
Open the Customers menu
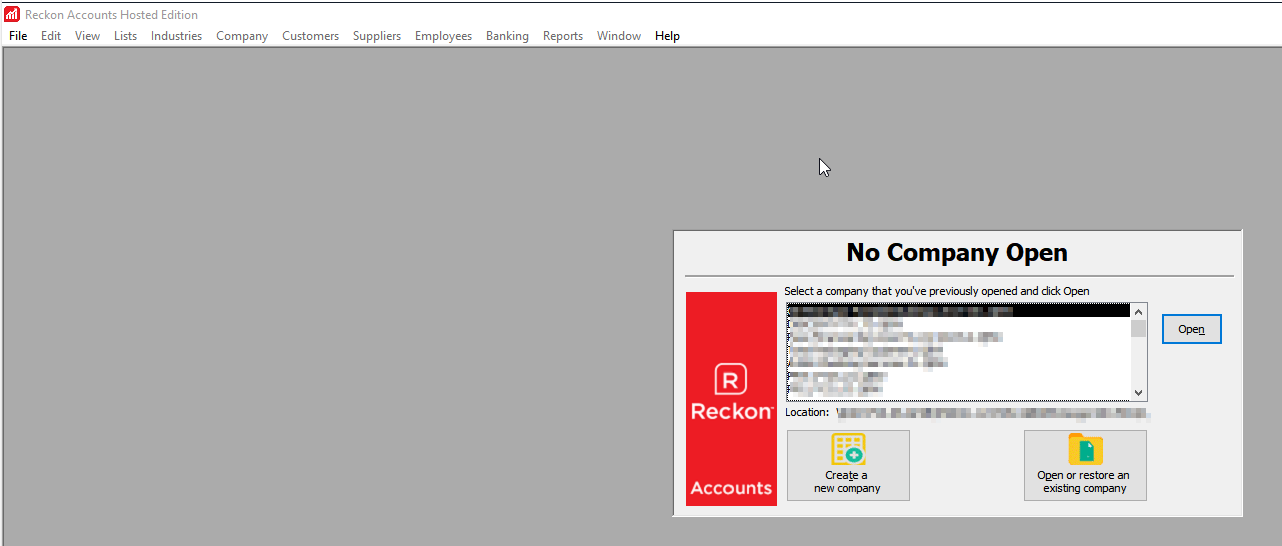click(x=311, y=36)
